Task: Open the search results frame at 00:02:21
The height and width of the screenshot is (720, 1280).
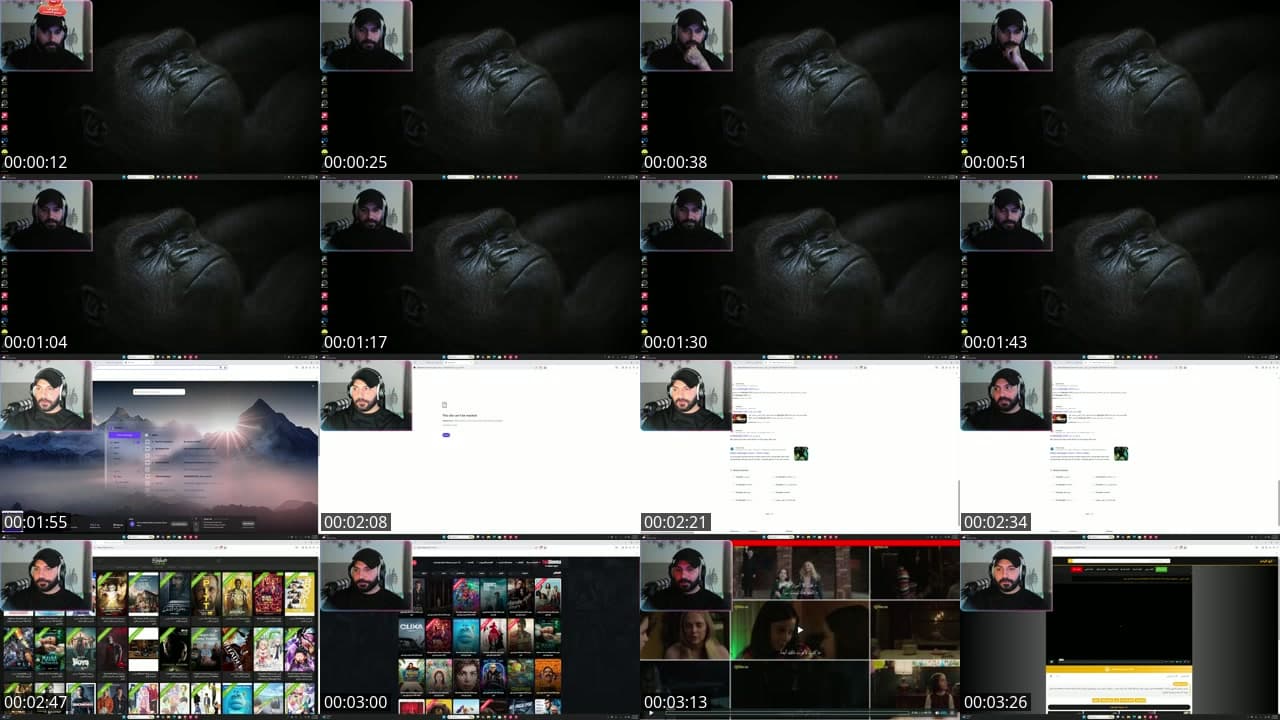Action: 800,450
